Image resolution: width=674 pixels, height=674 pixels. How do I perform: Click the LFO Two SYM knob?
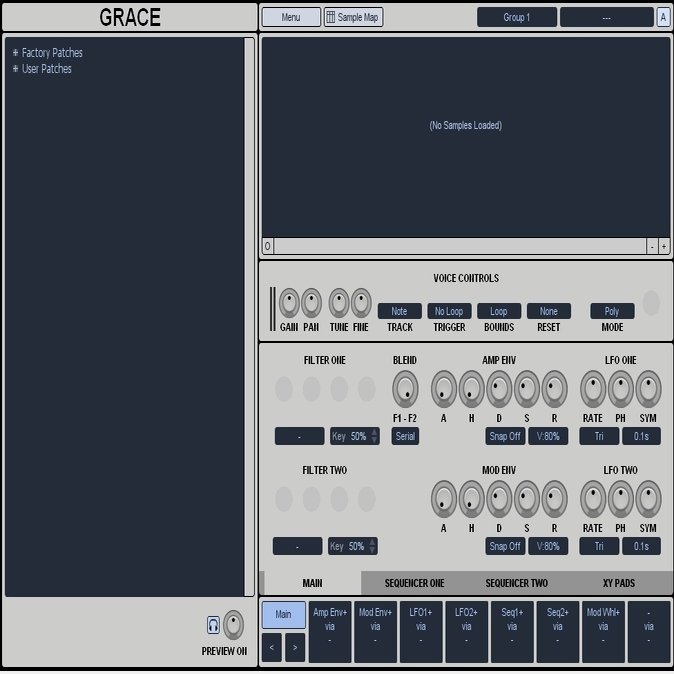coord(648,499)
